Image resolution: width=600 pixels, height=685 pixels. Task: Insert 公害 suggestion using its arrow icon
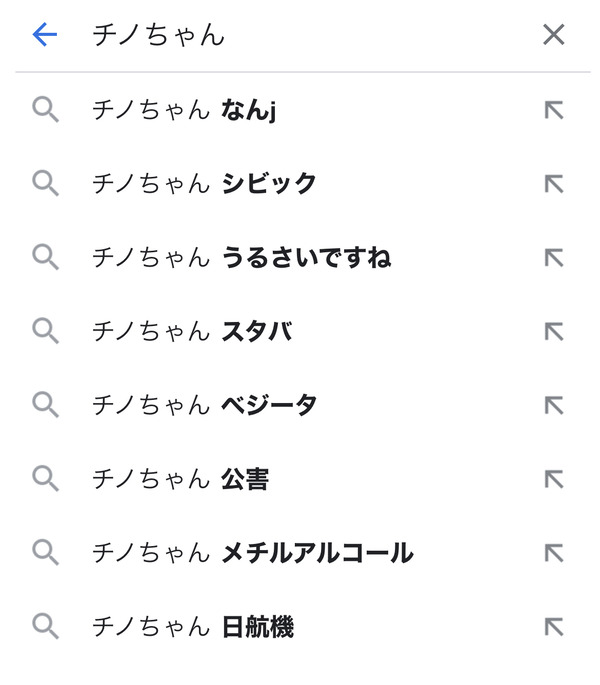[x=554, y=479]
